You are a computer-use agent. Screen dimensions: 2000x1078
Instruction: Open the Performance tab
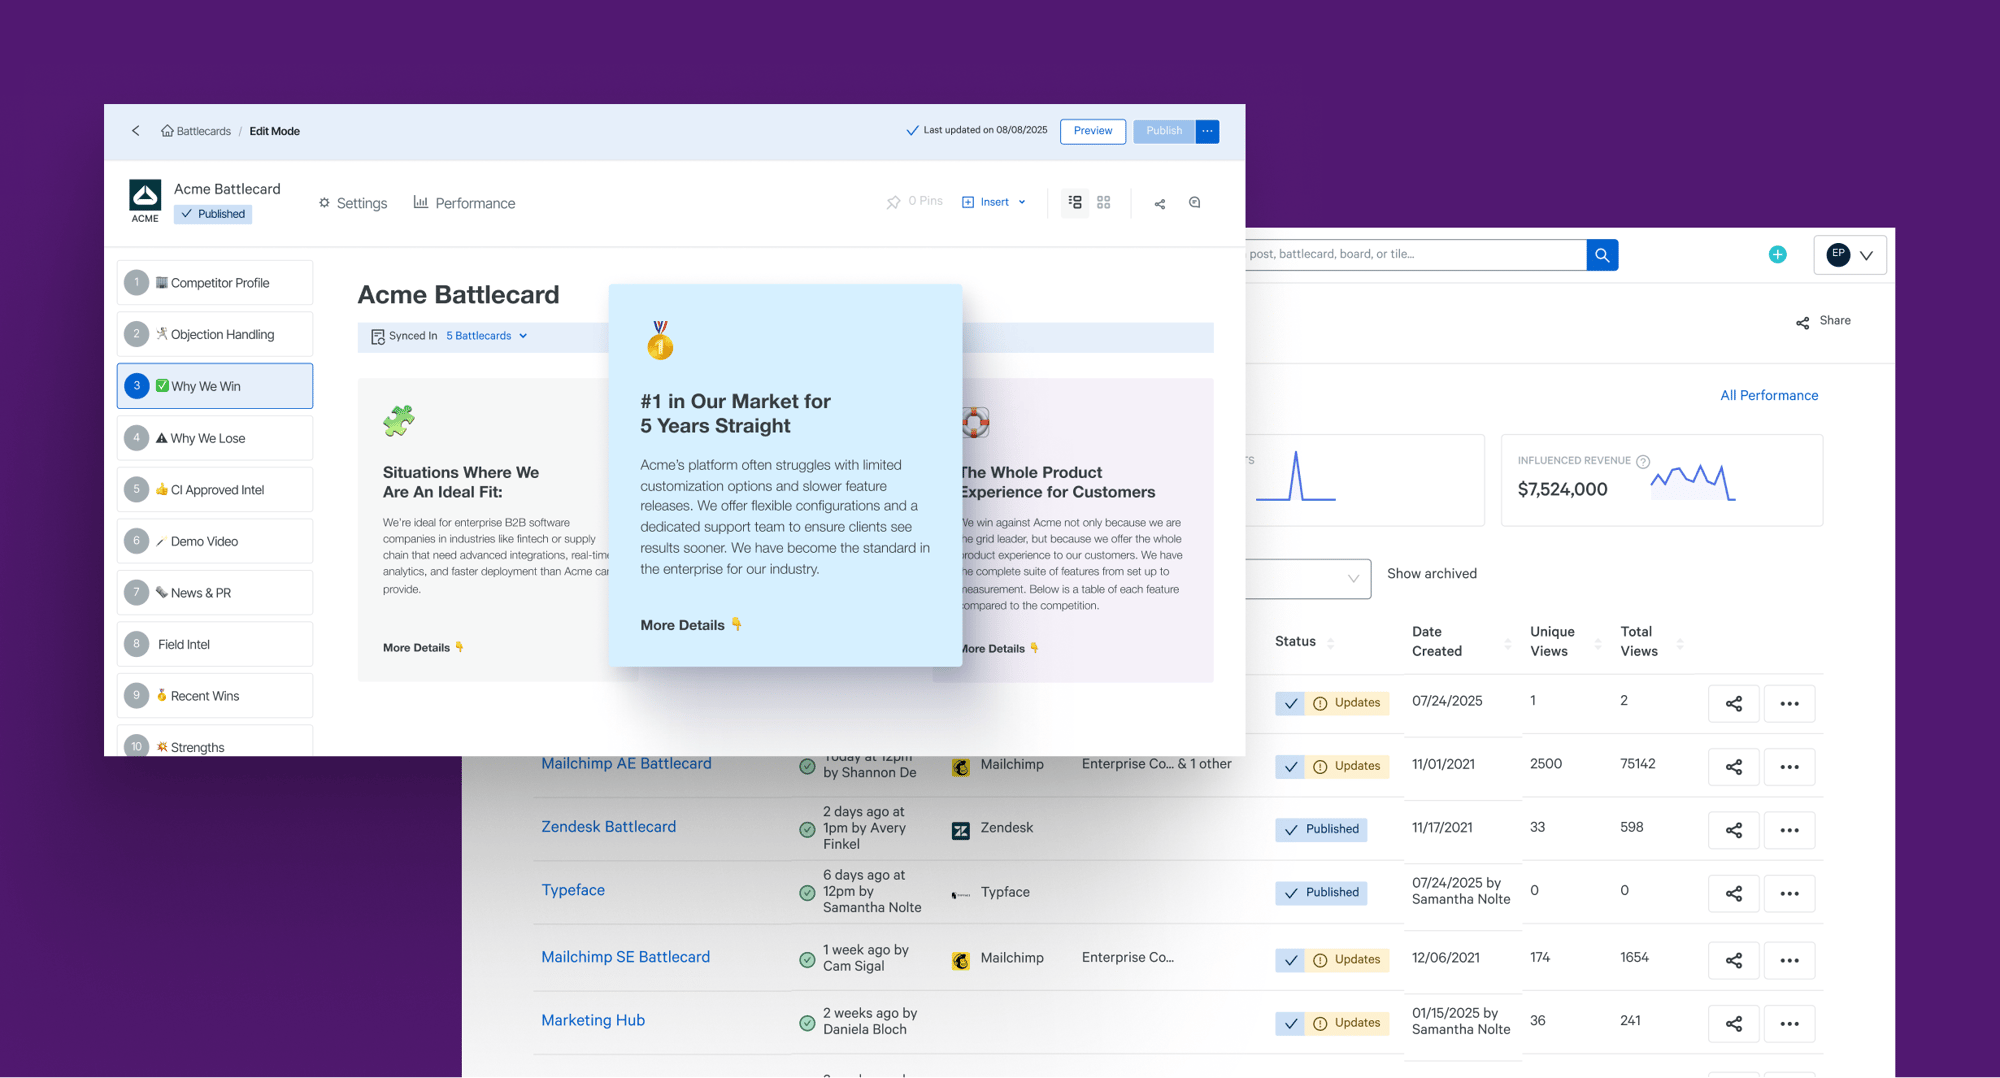point(465,203)
